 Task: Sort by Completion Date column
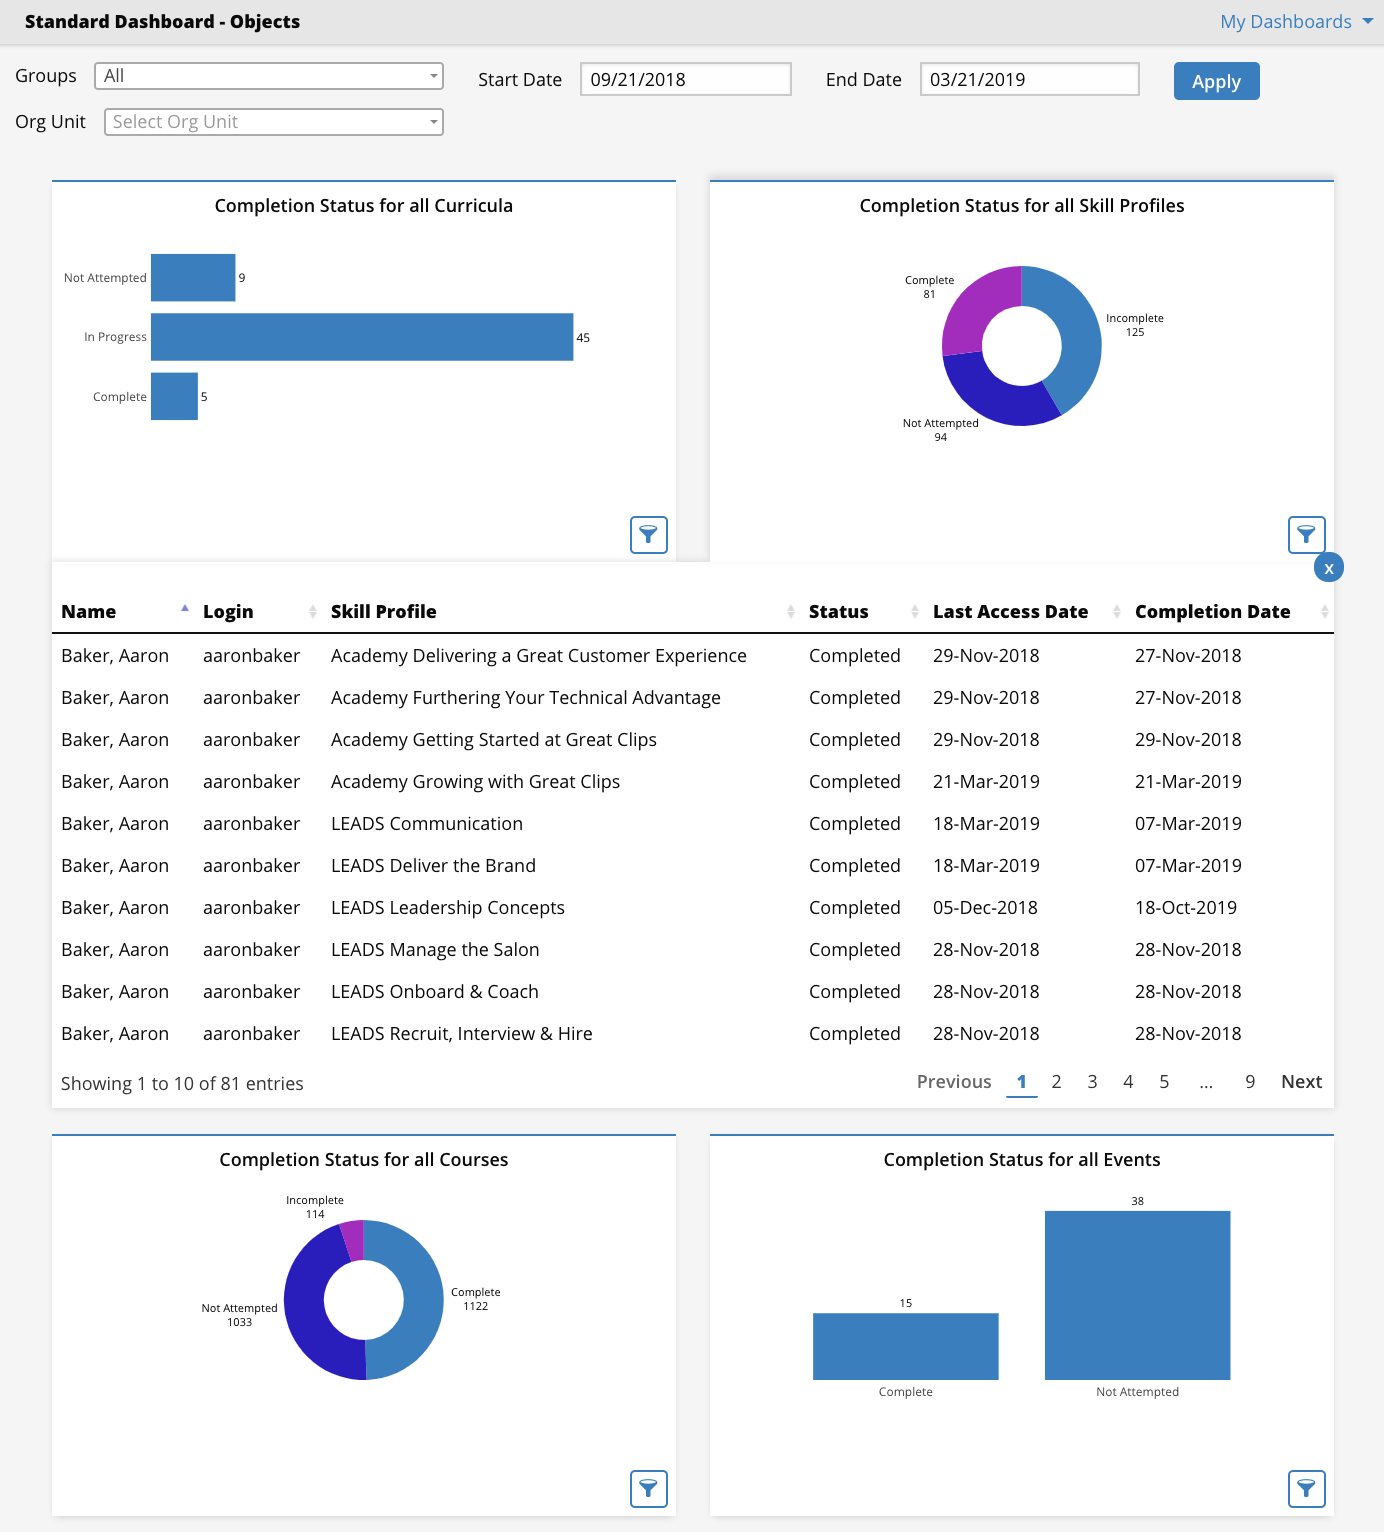click(x=1212, y=612)
